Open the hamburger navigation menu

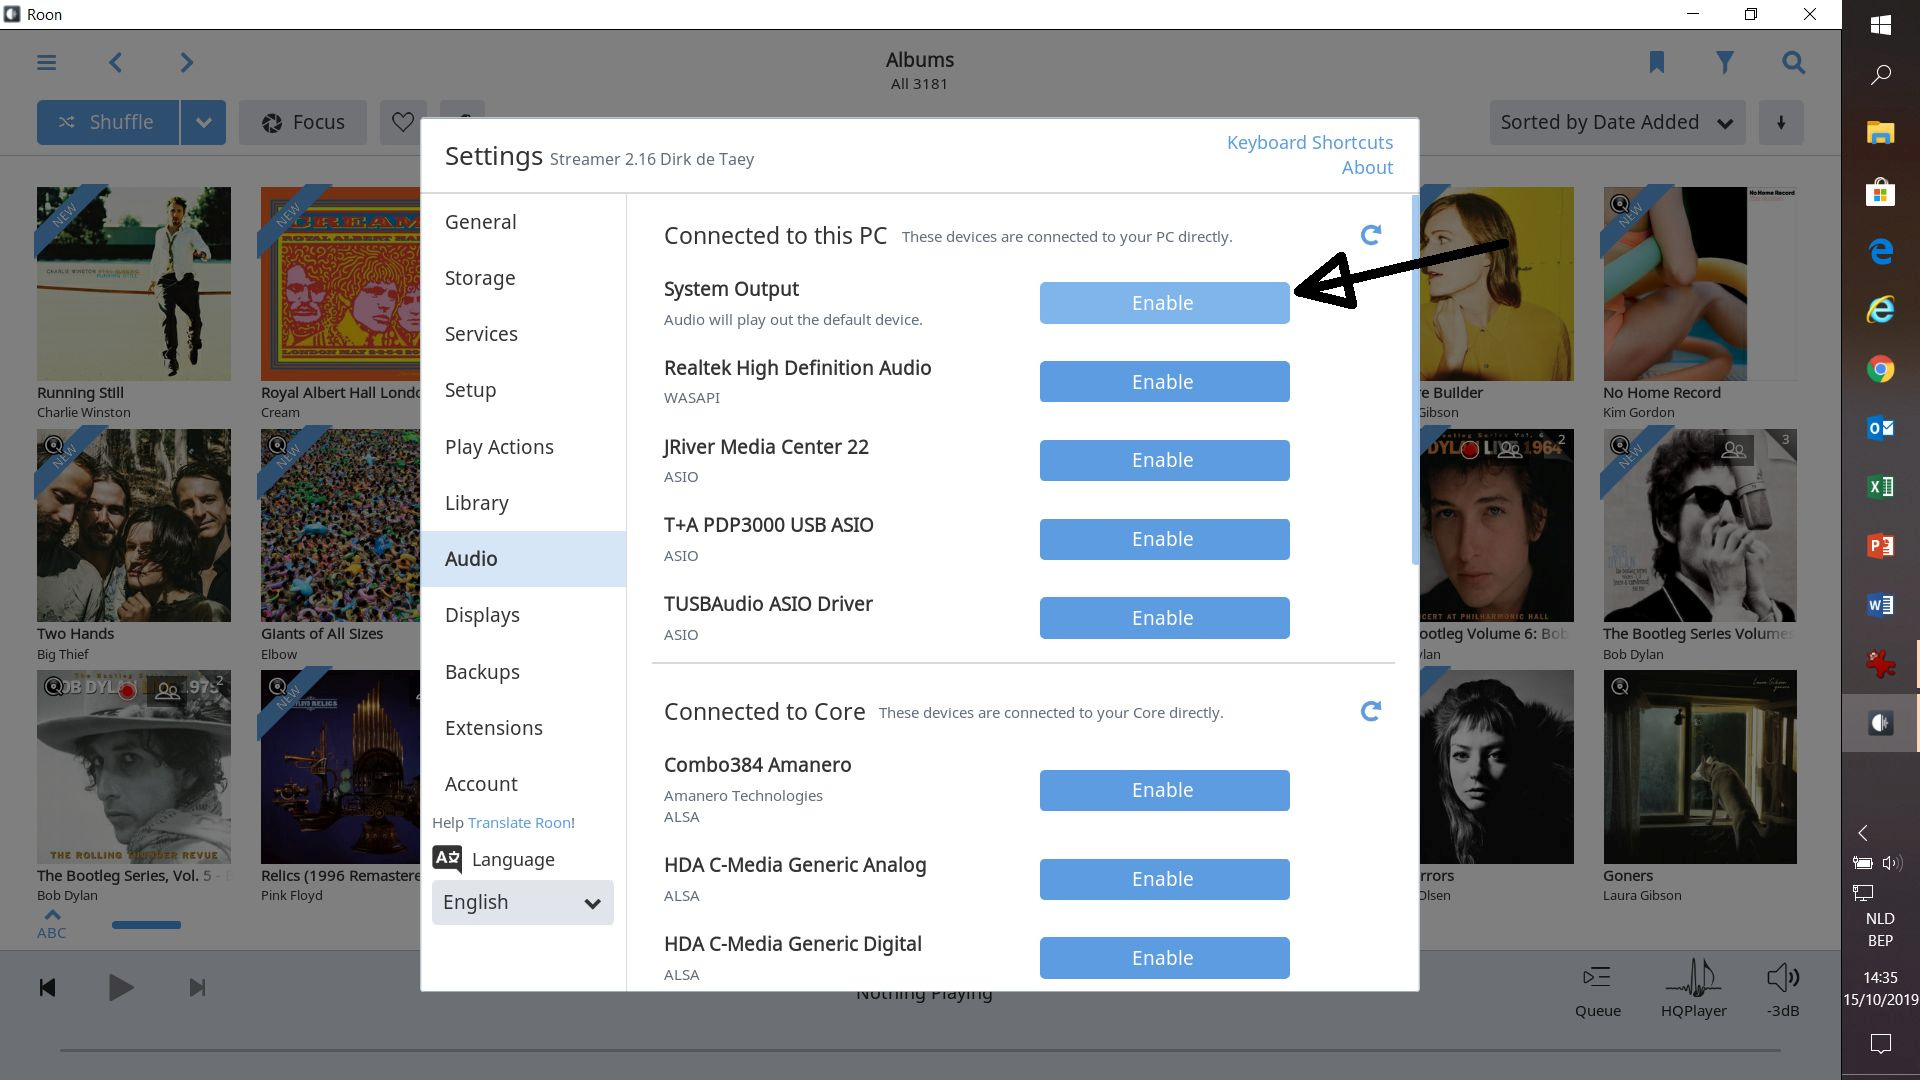[47, 63]
